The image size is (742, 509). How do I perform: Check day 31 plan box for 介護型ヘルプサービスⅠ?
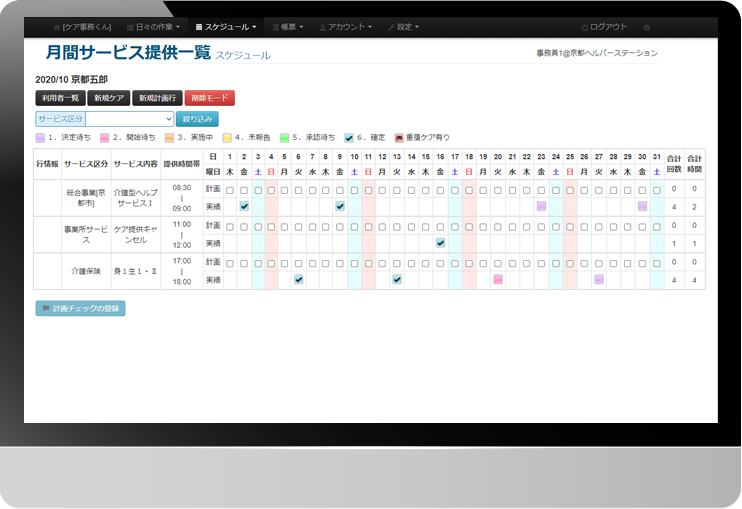[657, 190]
